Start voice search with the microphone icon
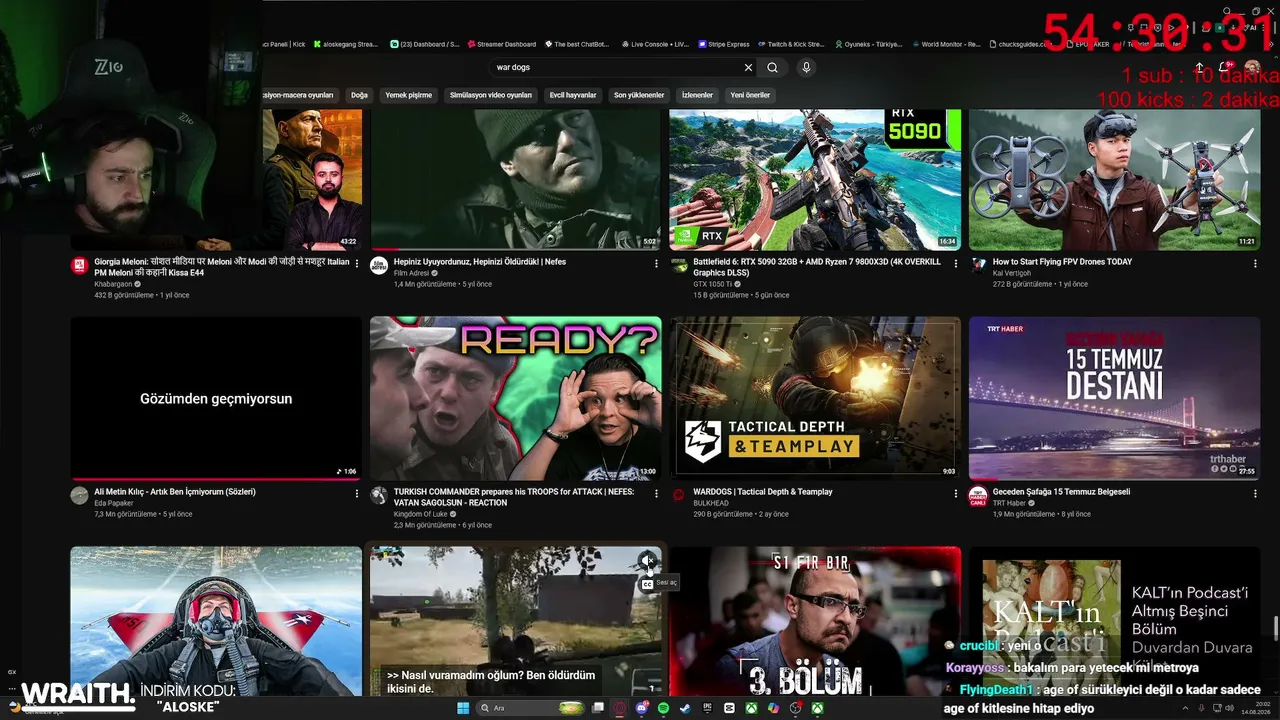Image resolution: width=1280 pixels, height=720 pixels. point(806,68)
